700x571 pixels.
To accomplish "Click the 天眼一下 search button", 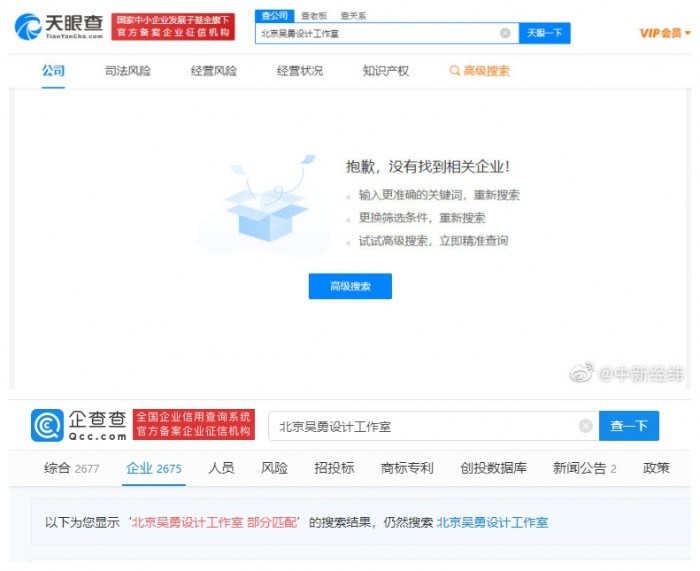I will tap(545, 33).
